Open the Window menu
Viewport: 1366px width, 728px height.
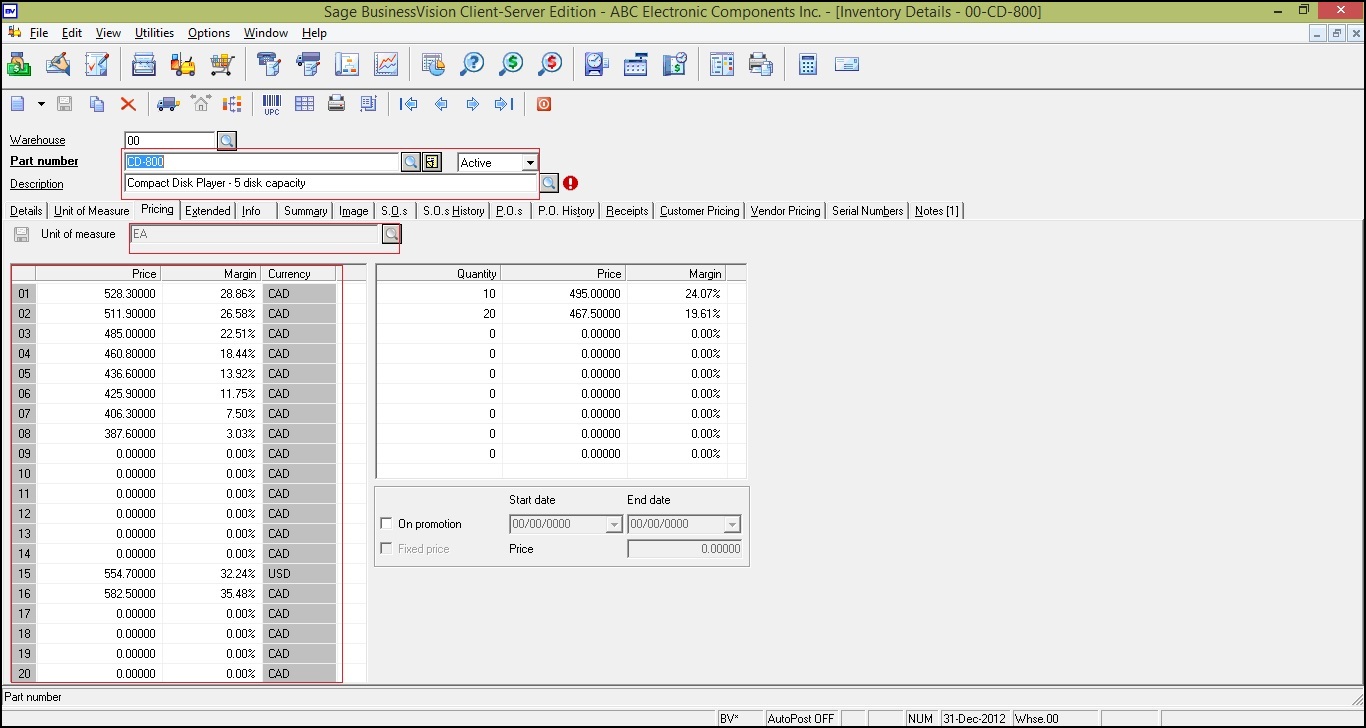pyautogui.click(x=266, y=33)
